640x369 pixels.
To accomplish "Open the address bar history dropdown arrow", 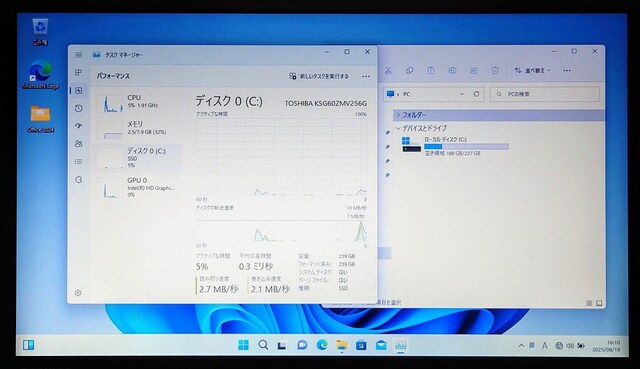I will (x=462, y=94).
